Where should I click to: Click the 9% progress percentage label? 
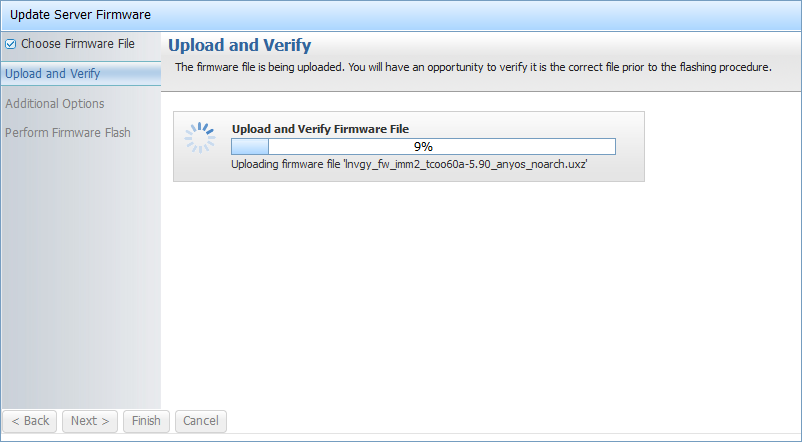point(423,146)
